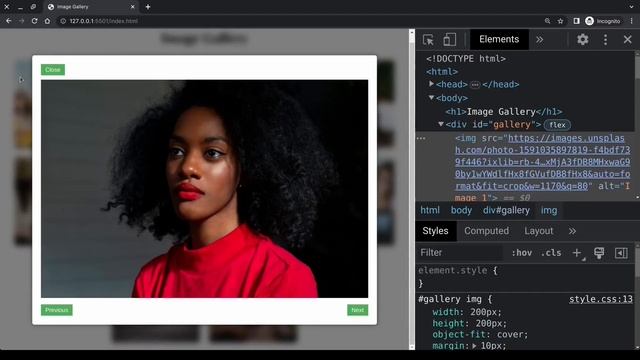Click the large portrait image in lightbox
This screenshot has width=640, height=360.
[x=204, y=189]
